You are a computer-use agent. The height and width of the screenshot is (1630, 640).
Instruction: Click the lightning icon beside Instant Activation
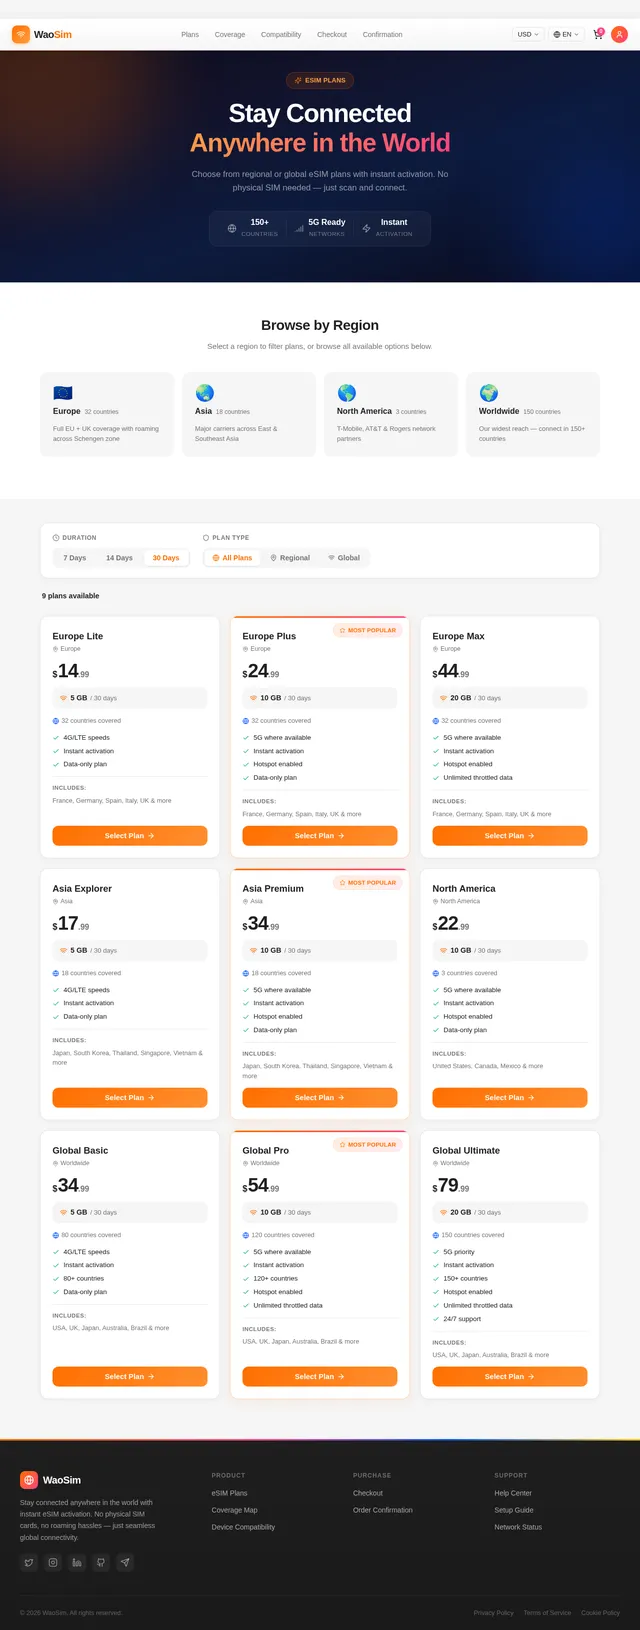(366, 228)
